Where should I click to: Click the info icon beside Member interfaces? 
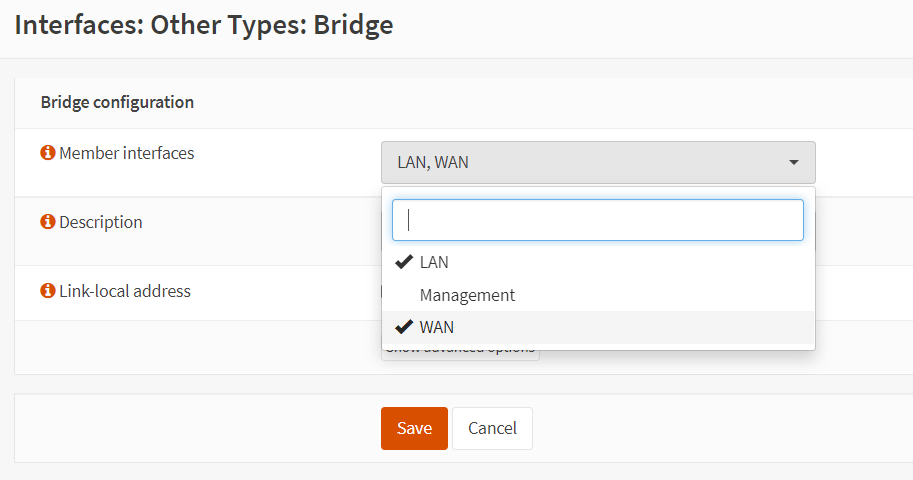coord(47,154)
